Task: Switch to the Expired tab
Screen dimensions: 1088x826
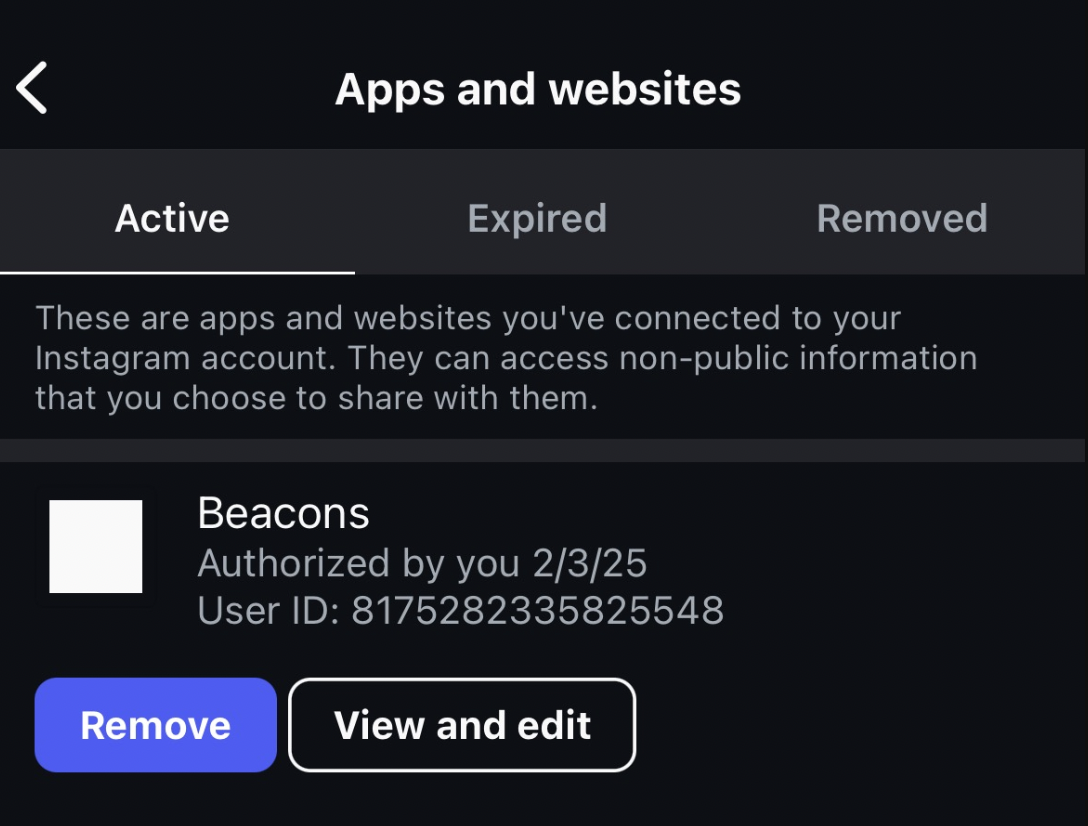Action: [537, 218]
